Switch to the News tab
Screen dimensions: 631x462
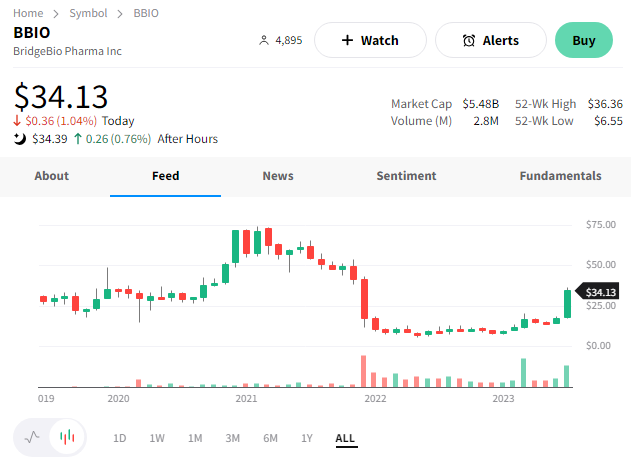278,176
